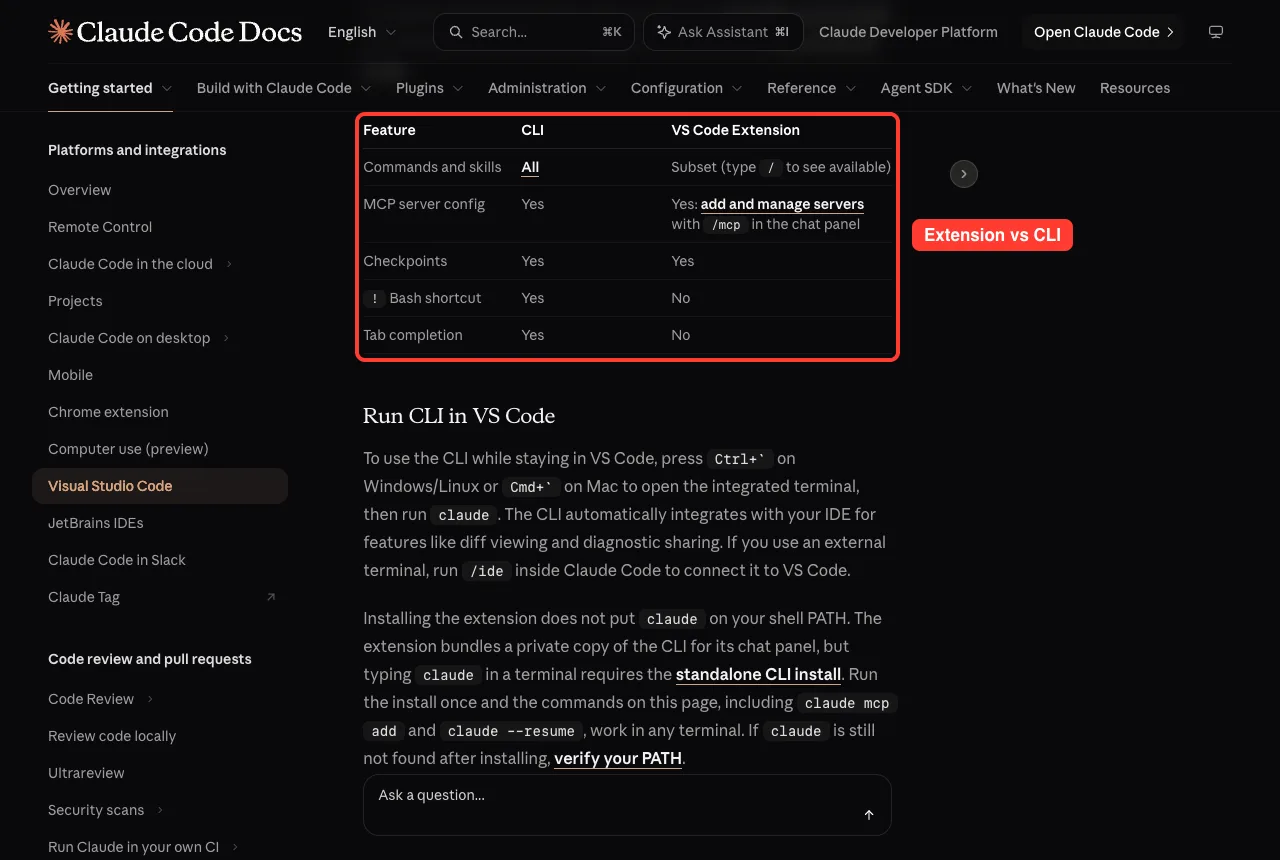Open the Reference dropdown
This screenshot has width=1280, height=860.
(x=812, y=88)
